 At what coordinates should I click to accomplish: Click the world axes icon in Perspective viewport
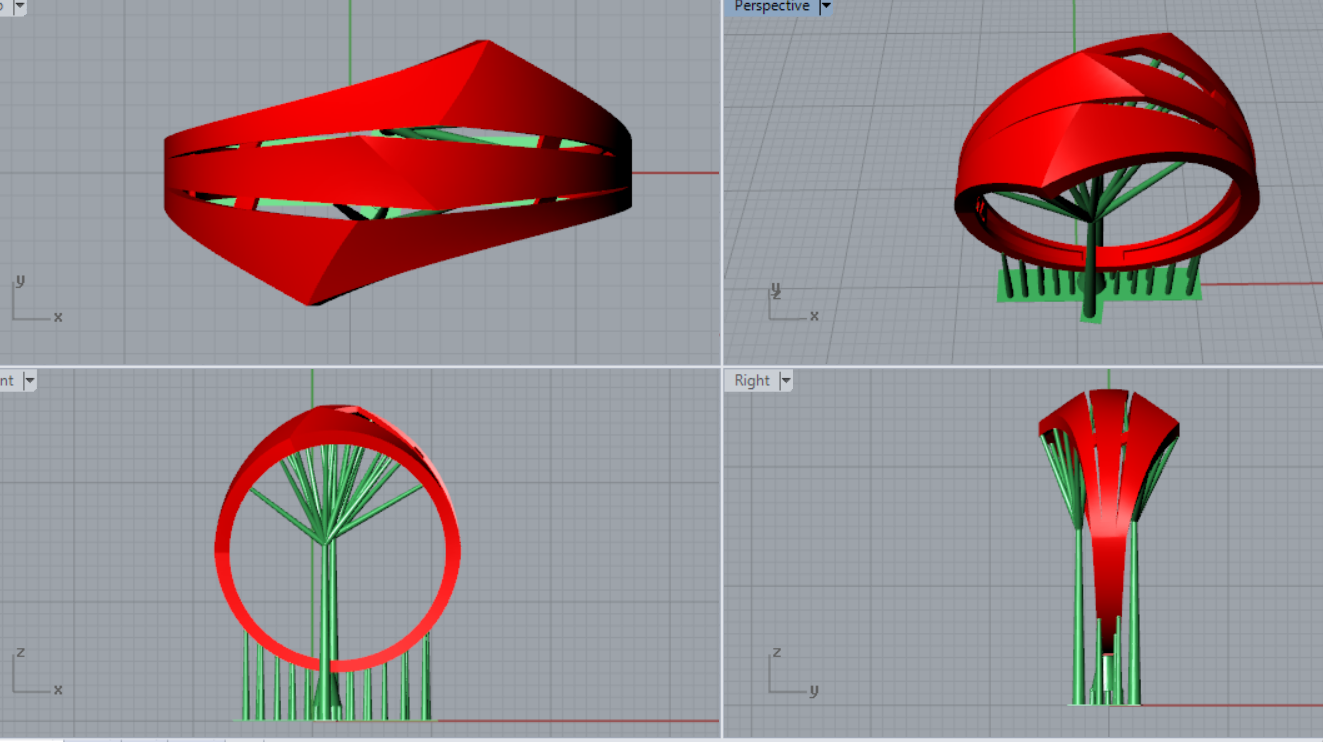pyautogui.click(x=790, y=304)
